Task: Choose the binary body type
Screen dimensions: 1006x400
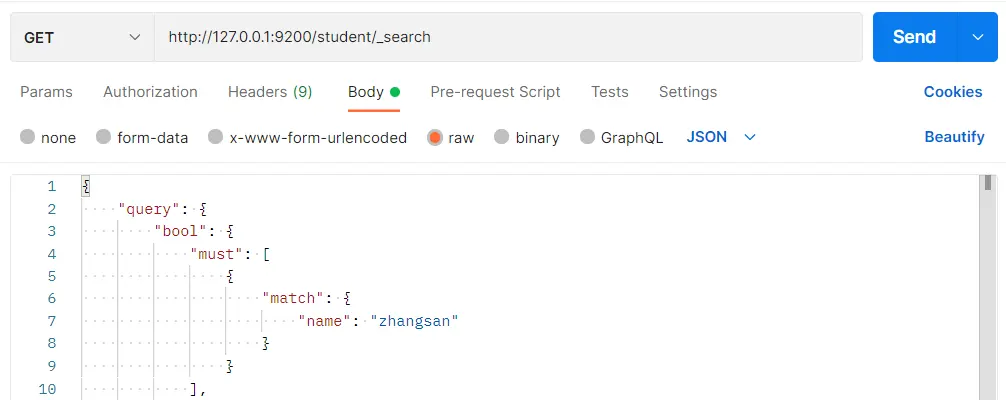Action: pos(501,137)
